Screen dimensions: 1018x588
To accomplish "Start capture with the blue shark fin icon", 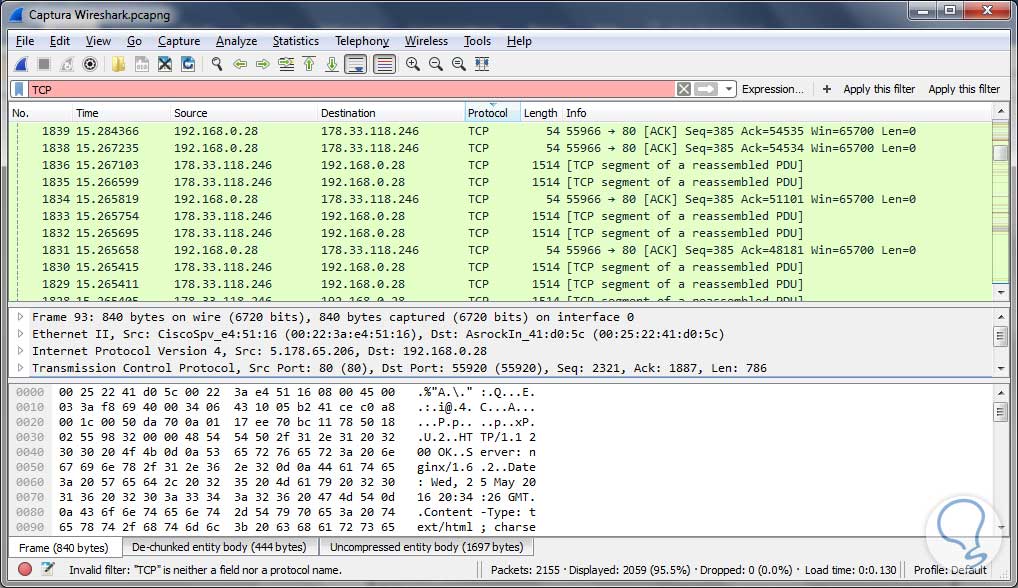I will [21, 64].
